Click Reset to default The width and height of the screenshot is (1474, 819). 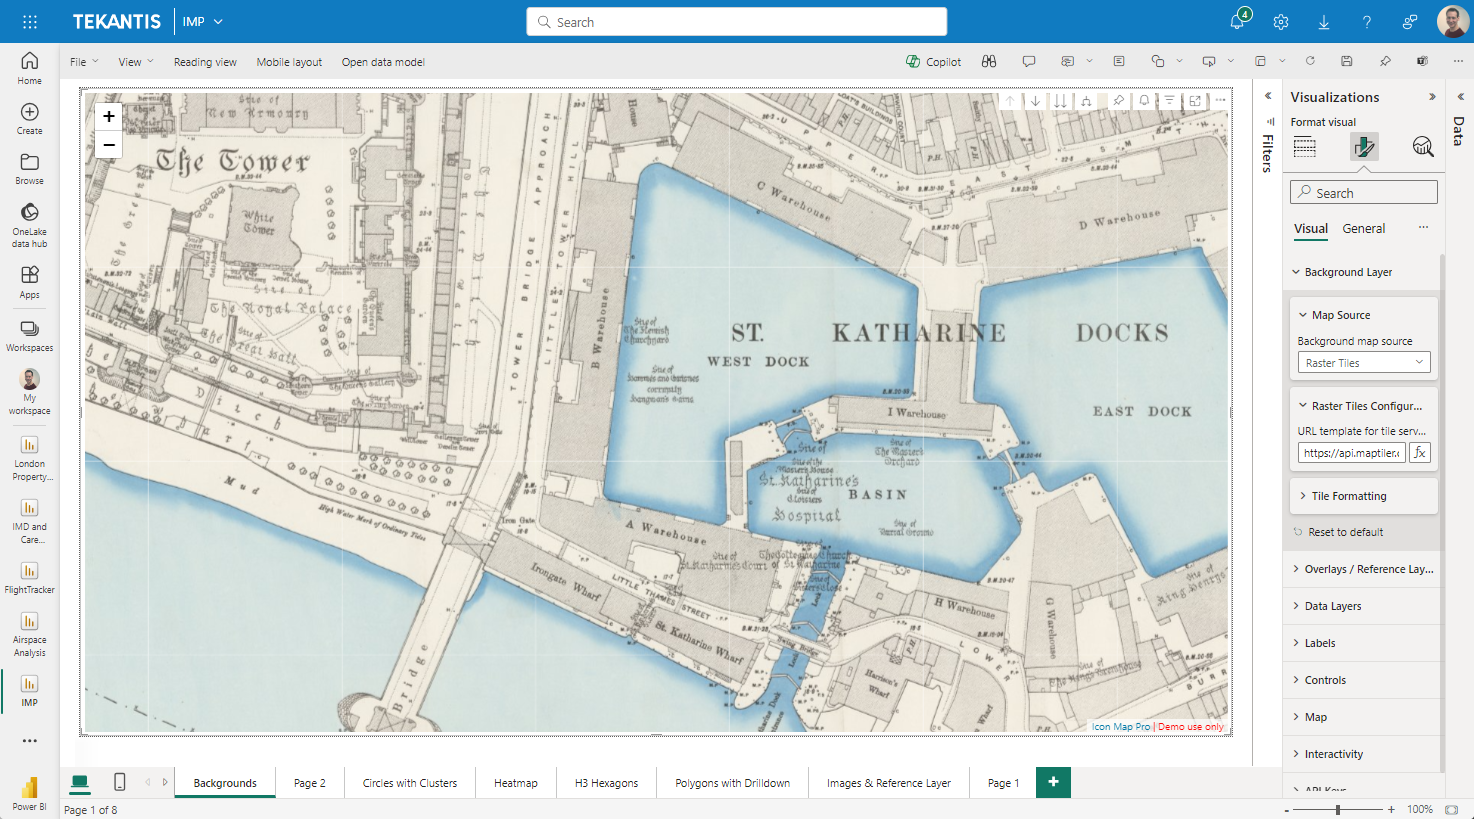1345,532
